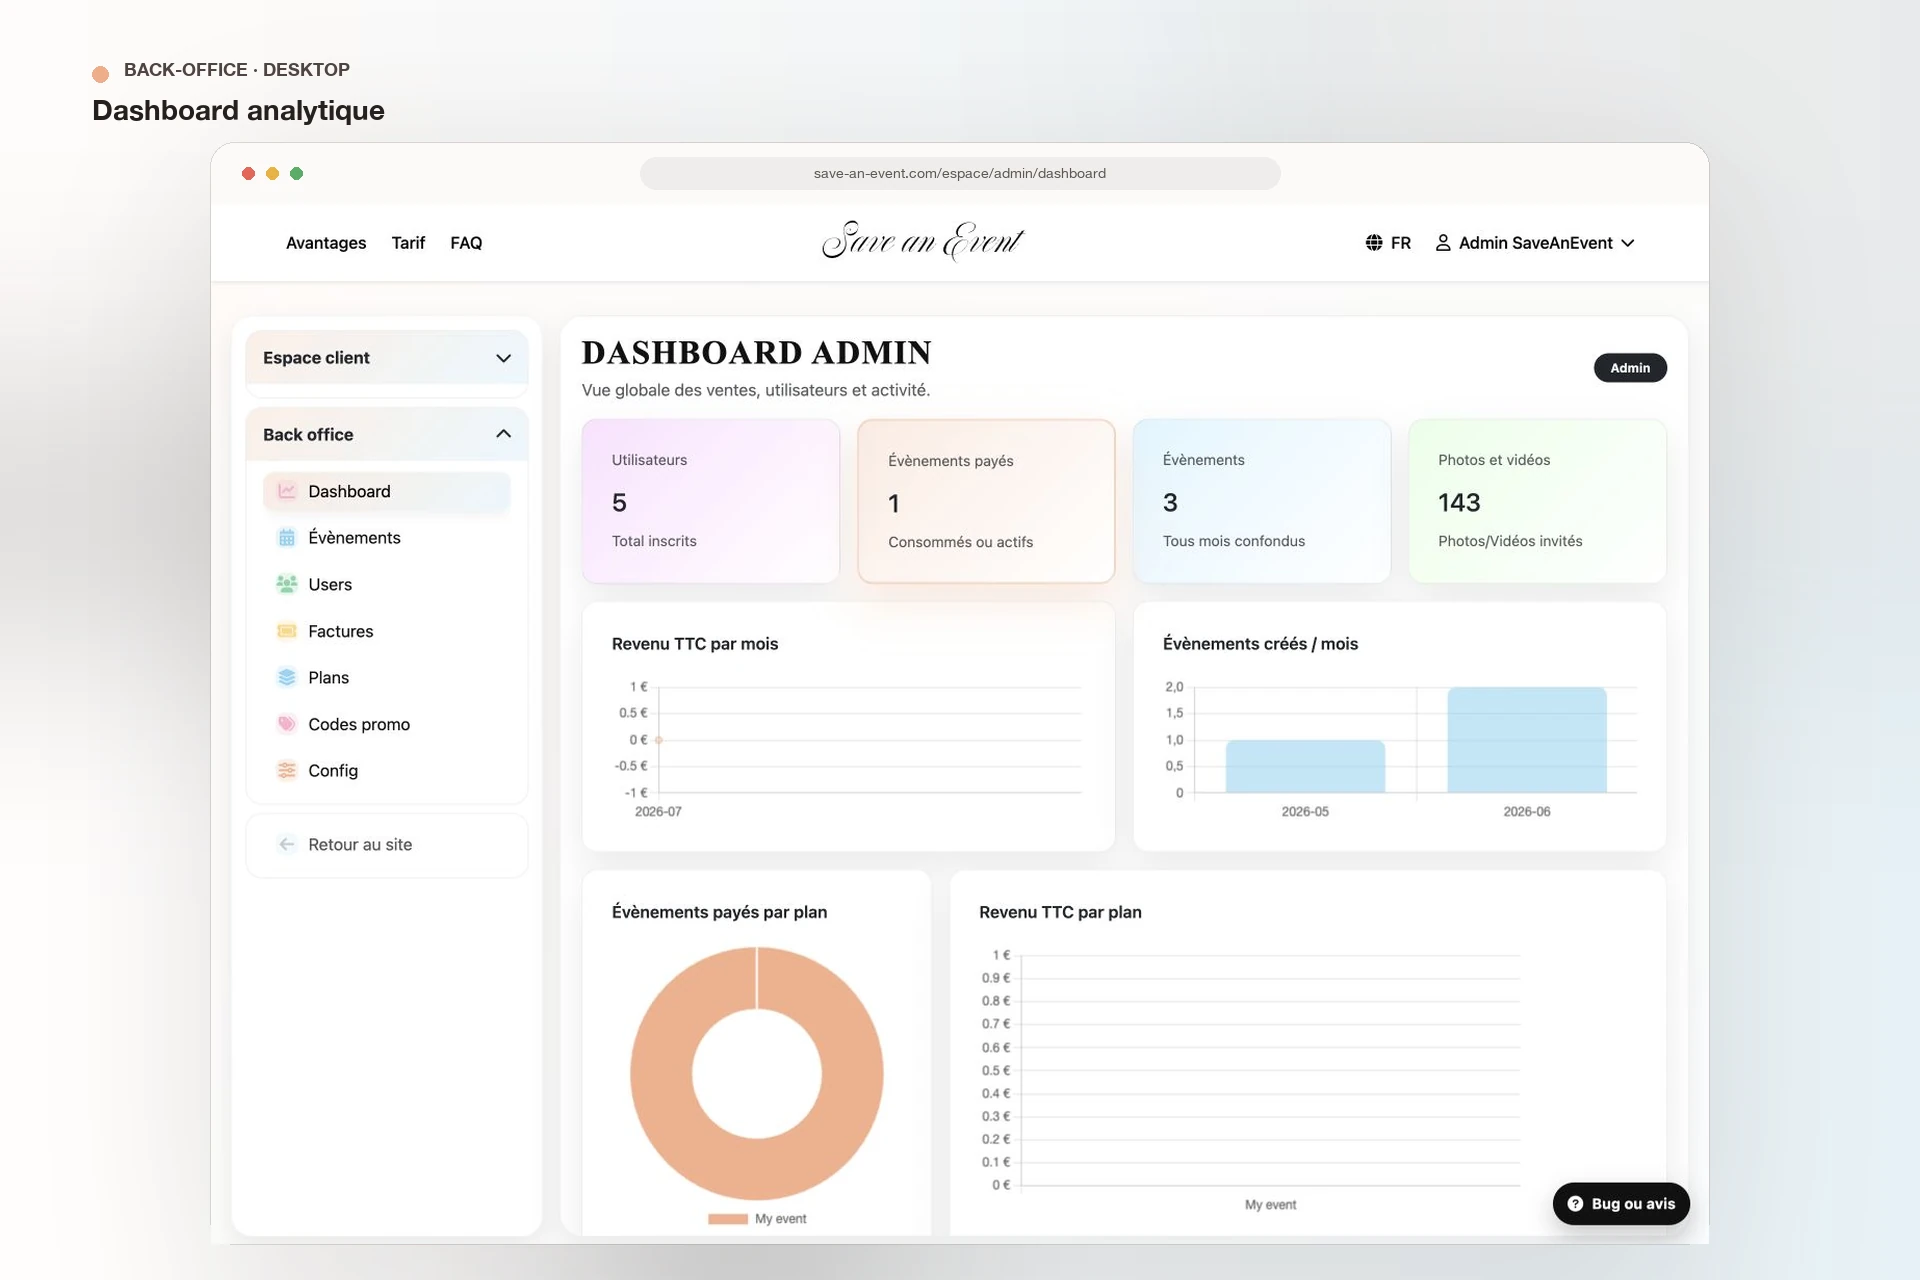Click the Évènements payés stat card
The height and width of the screenshot is (1280, 1920).
pyautogui.click(x=986, y=501)
